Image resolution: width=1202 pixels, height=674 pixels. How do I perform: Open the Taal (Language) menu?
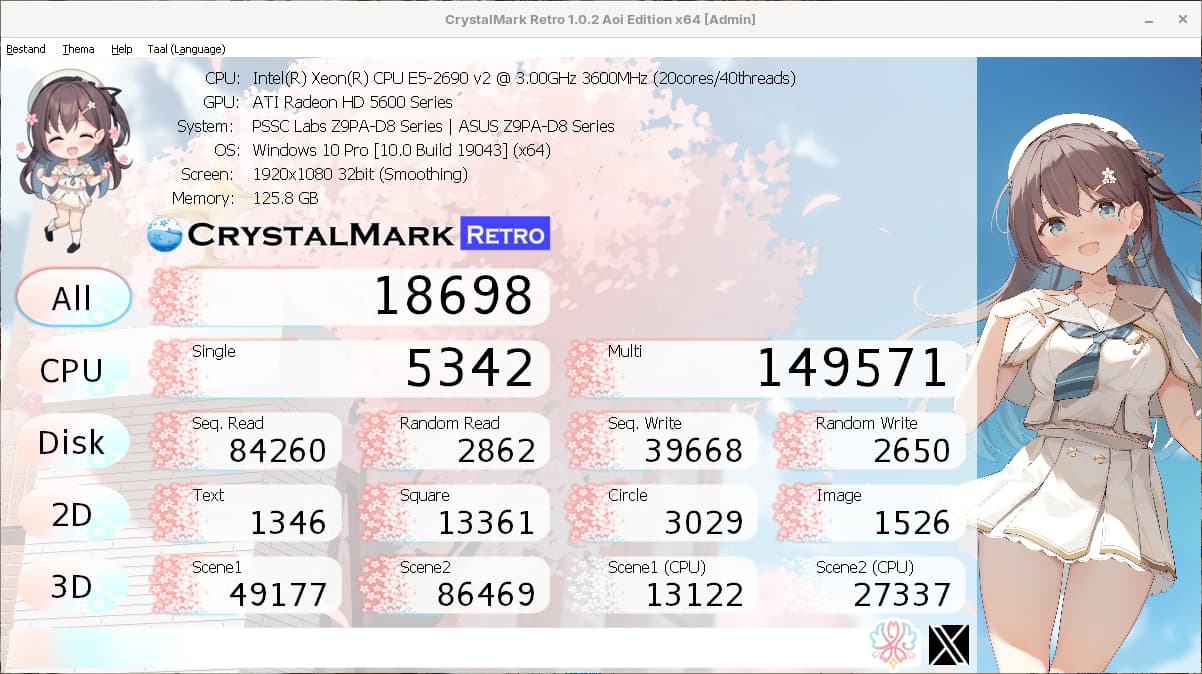pos(186,49)
